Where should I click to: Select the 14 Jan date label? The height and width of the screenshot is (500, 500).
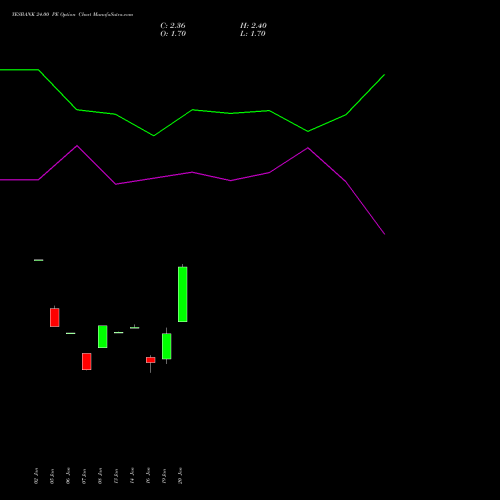(132, 476)
